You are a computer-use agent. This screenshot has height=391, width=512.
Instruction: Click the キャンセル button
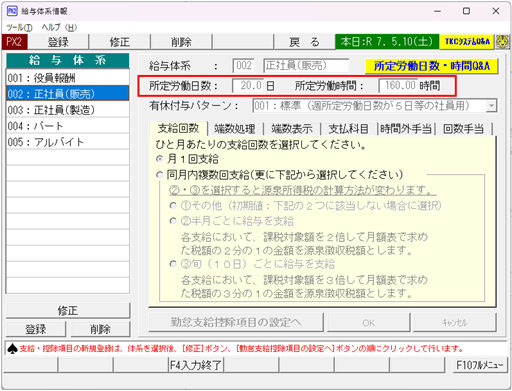[455, 322]
